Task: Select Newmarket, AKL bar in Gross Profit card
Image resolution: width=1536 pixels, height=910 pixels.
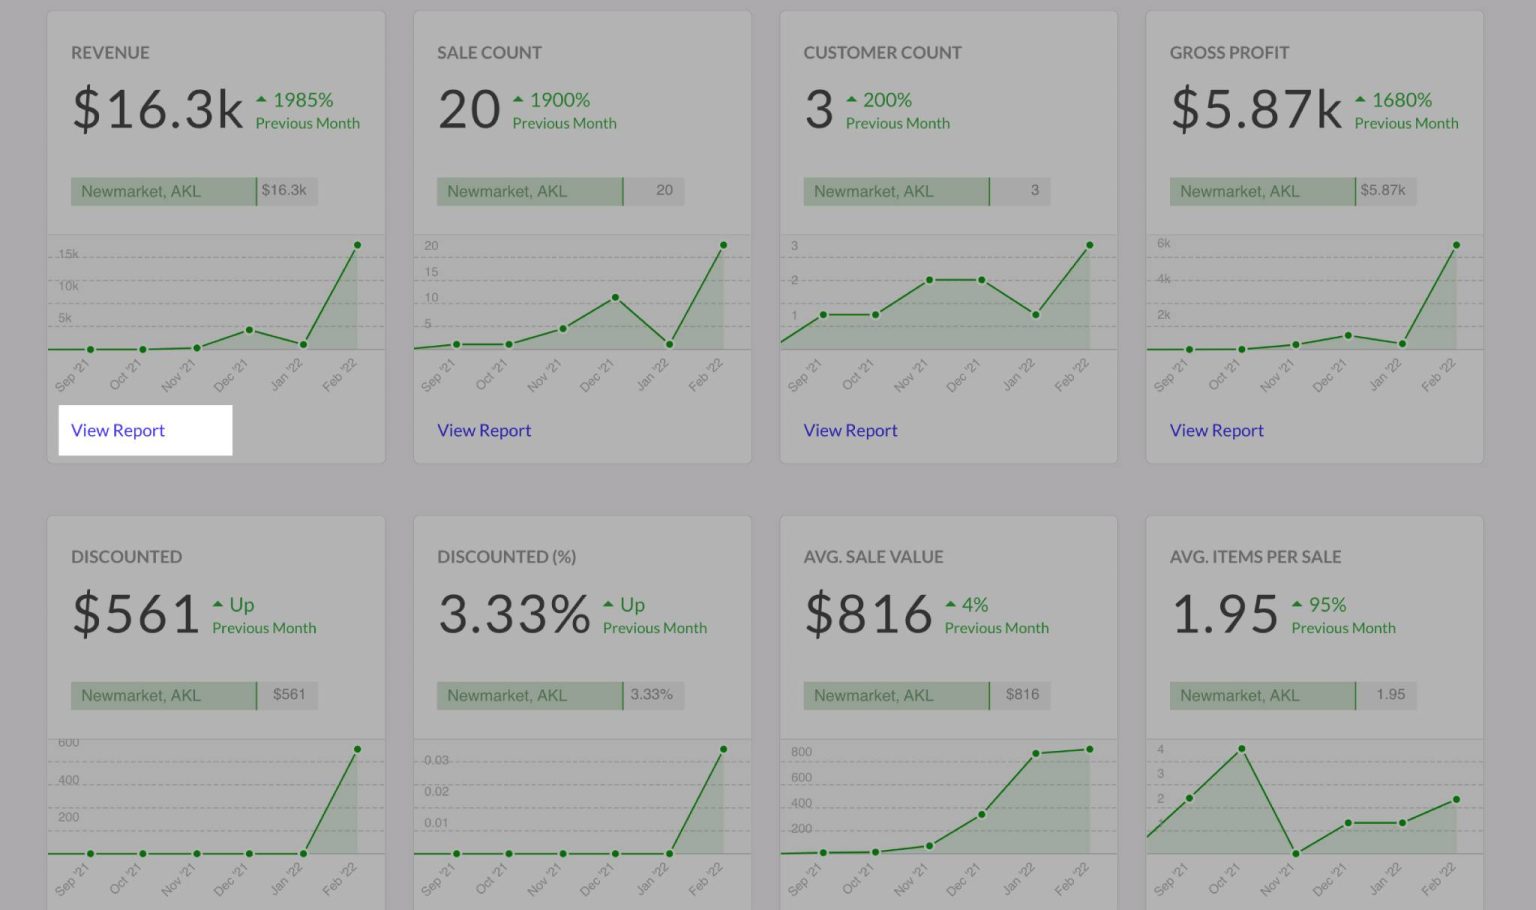Action: (1262, 191)
